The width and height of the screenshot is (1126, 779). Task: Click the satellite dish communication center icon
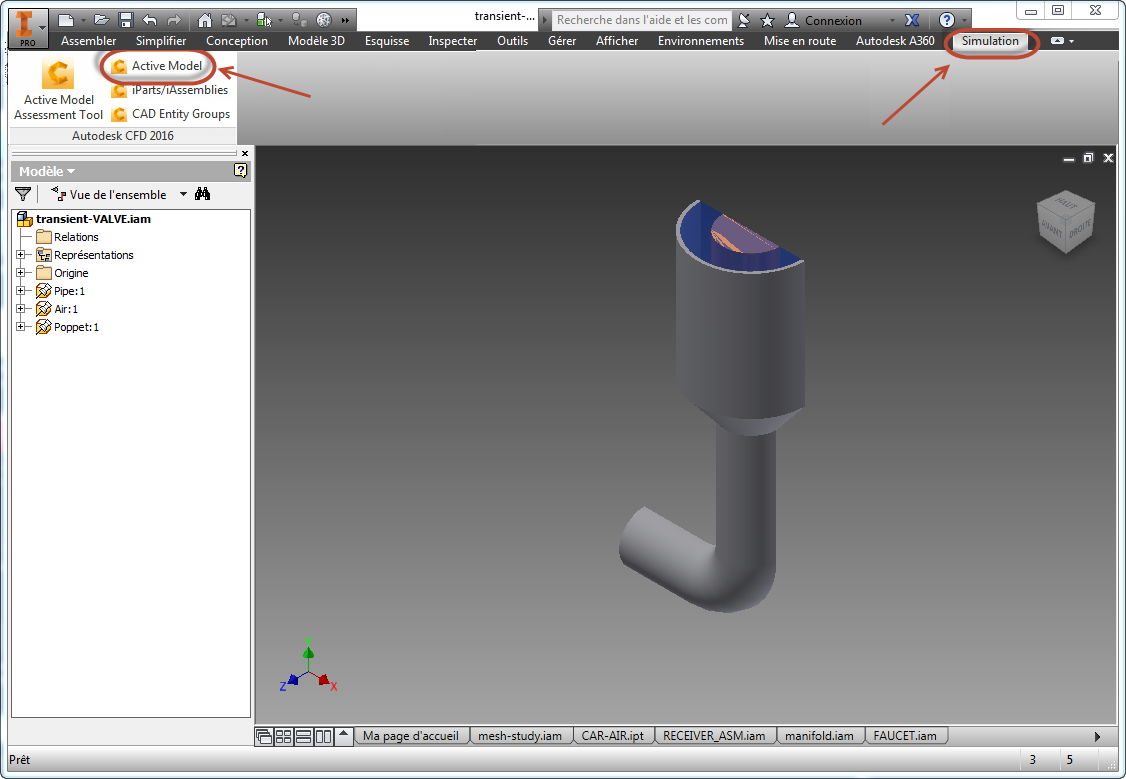click(x=744, y=20)
